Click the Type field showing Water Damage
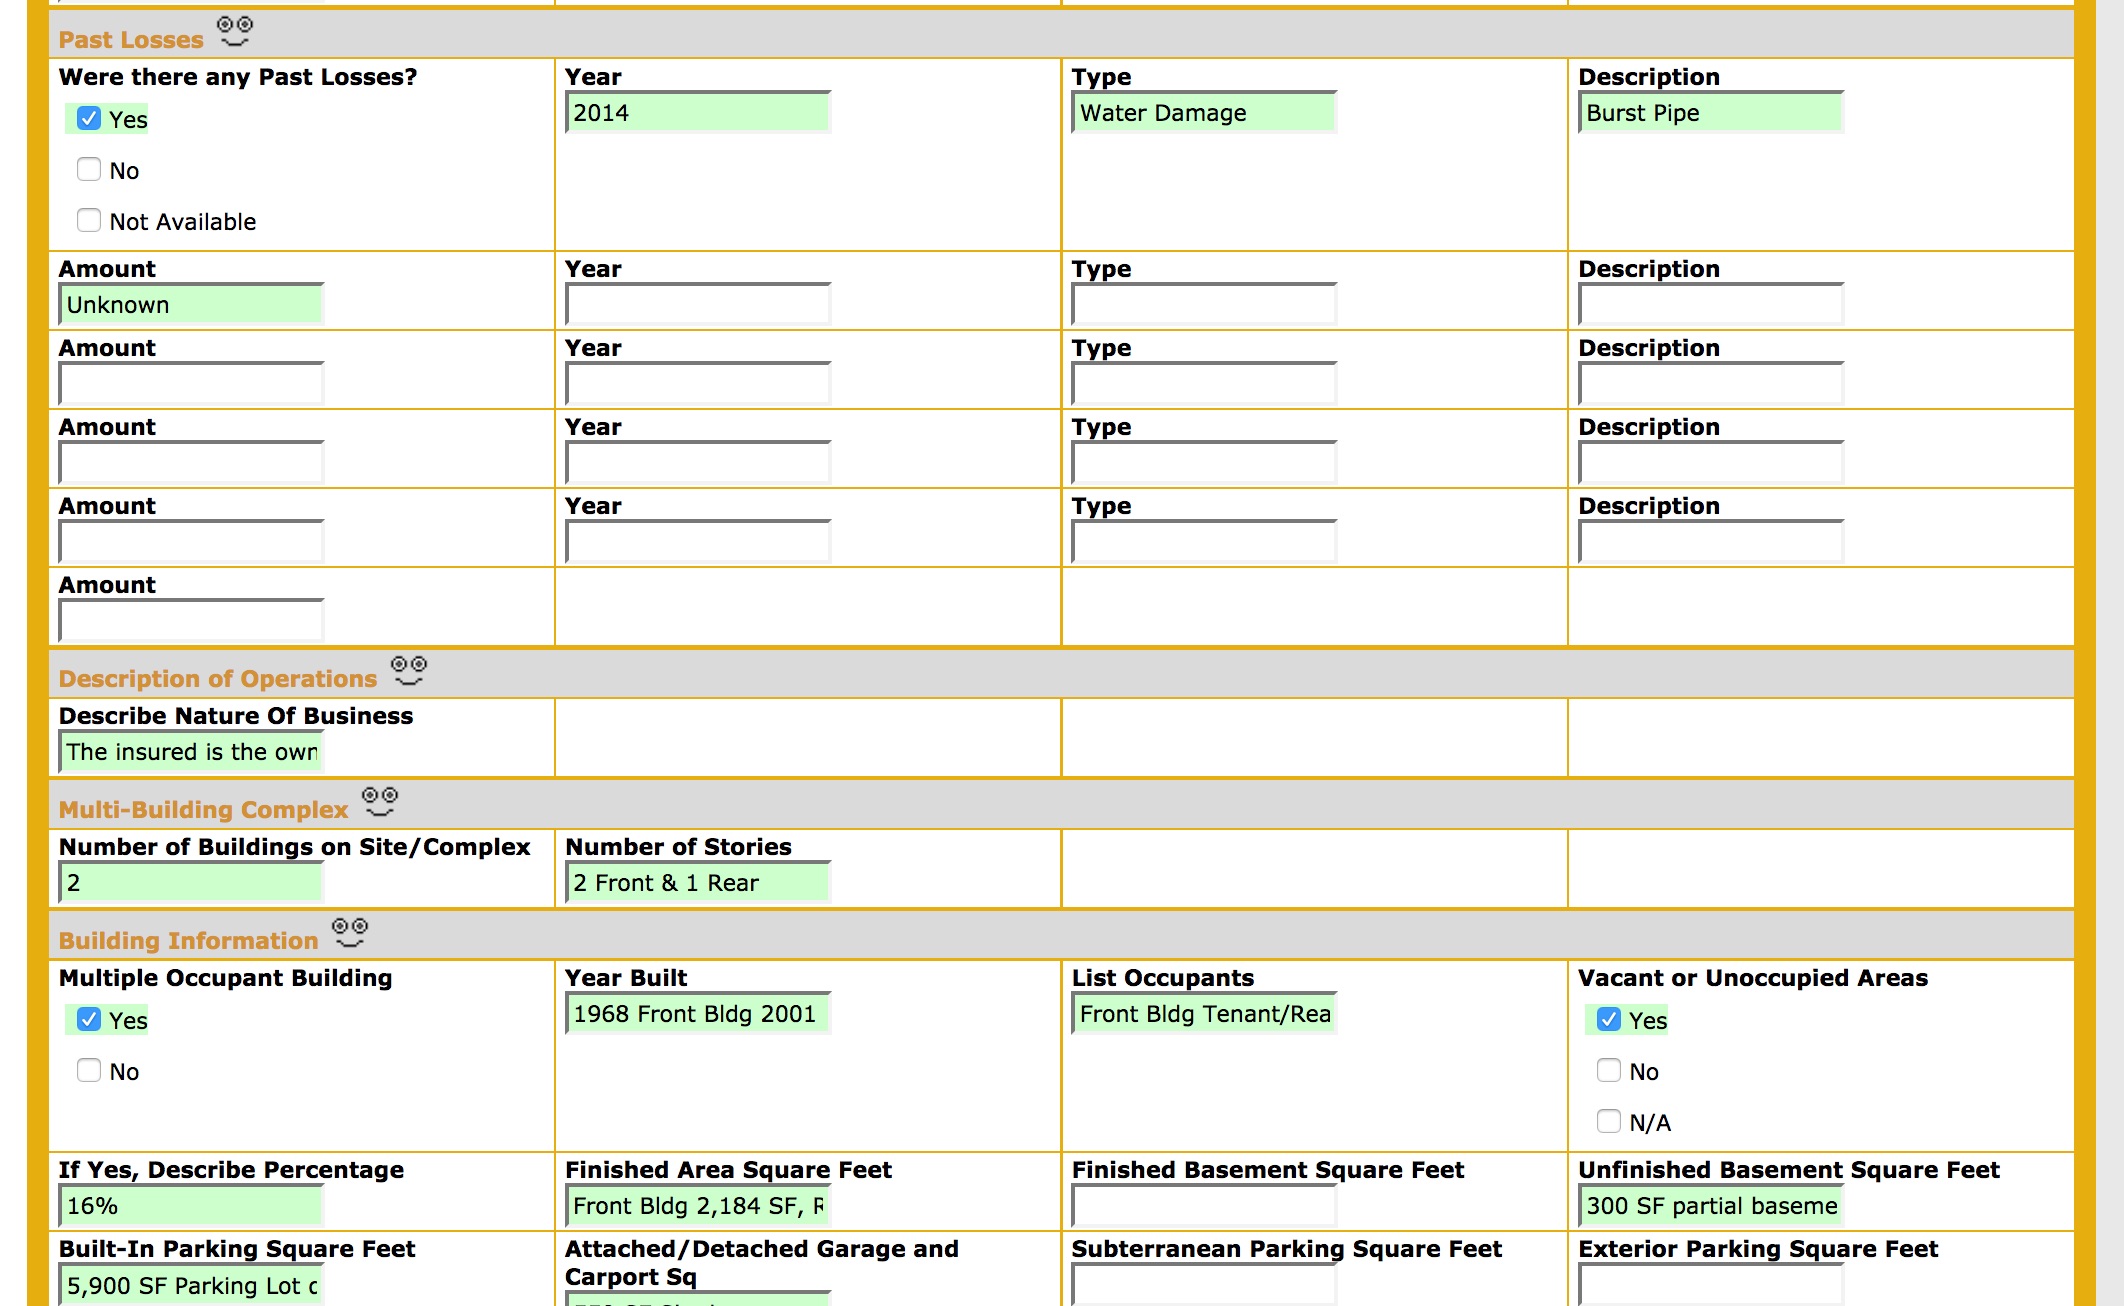Screen dimensions: 2124x1306 coord(1204,112)
